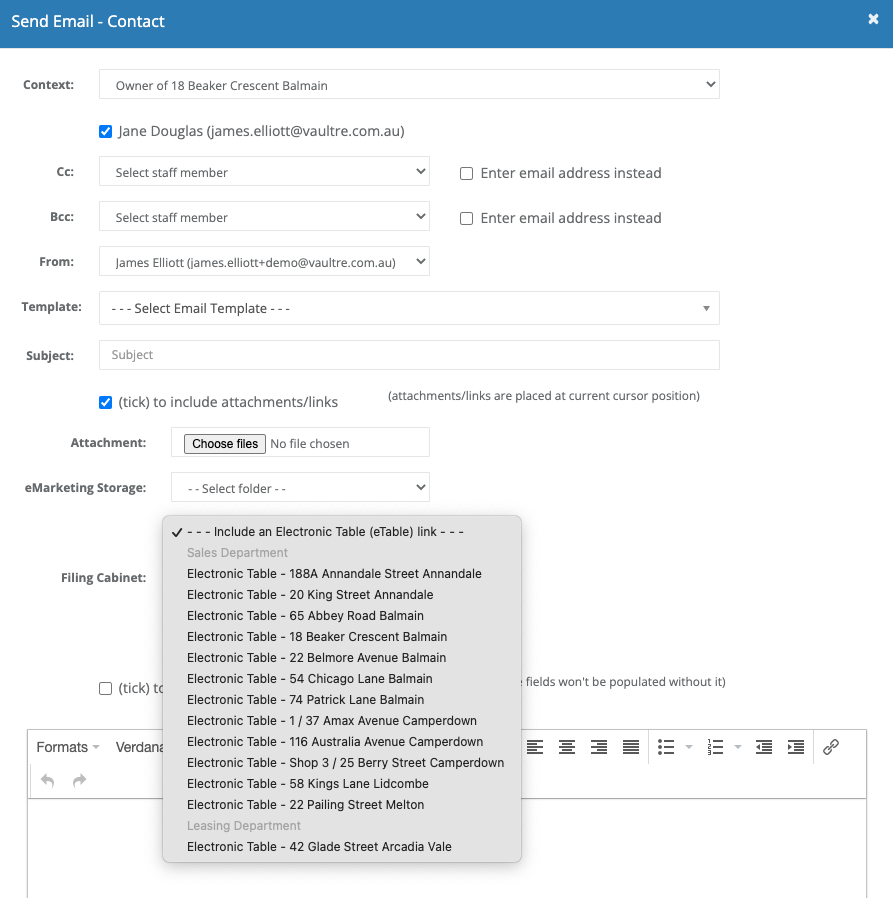Insert bullet list in editor
The image size is (893, 898).
(x=666, y=747)
